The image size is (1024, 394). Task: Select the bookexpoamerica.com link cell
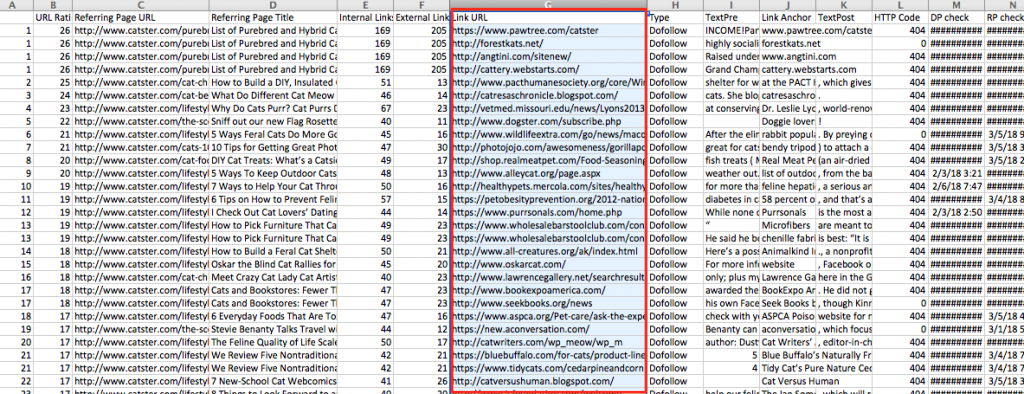[x=548, y=290]
